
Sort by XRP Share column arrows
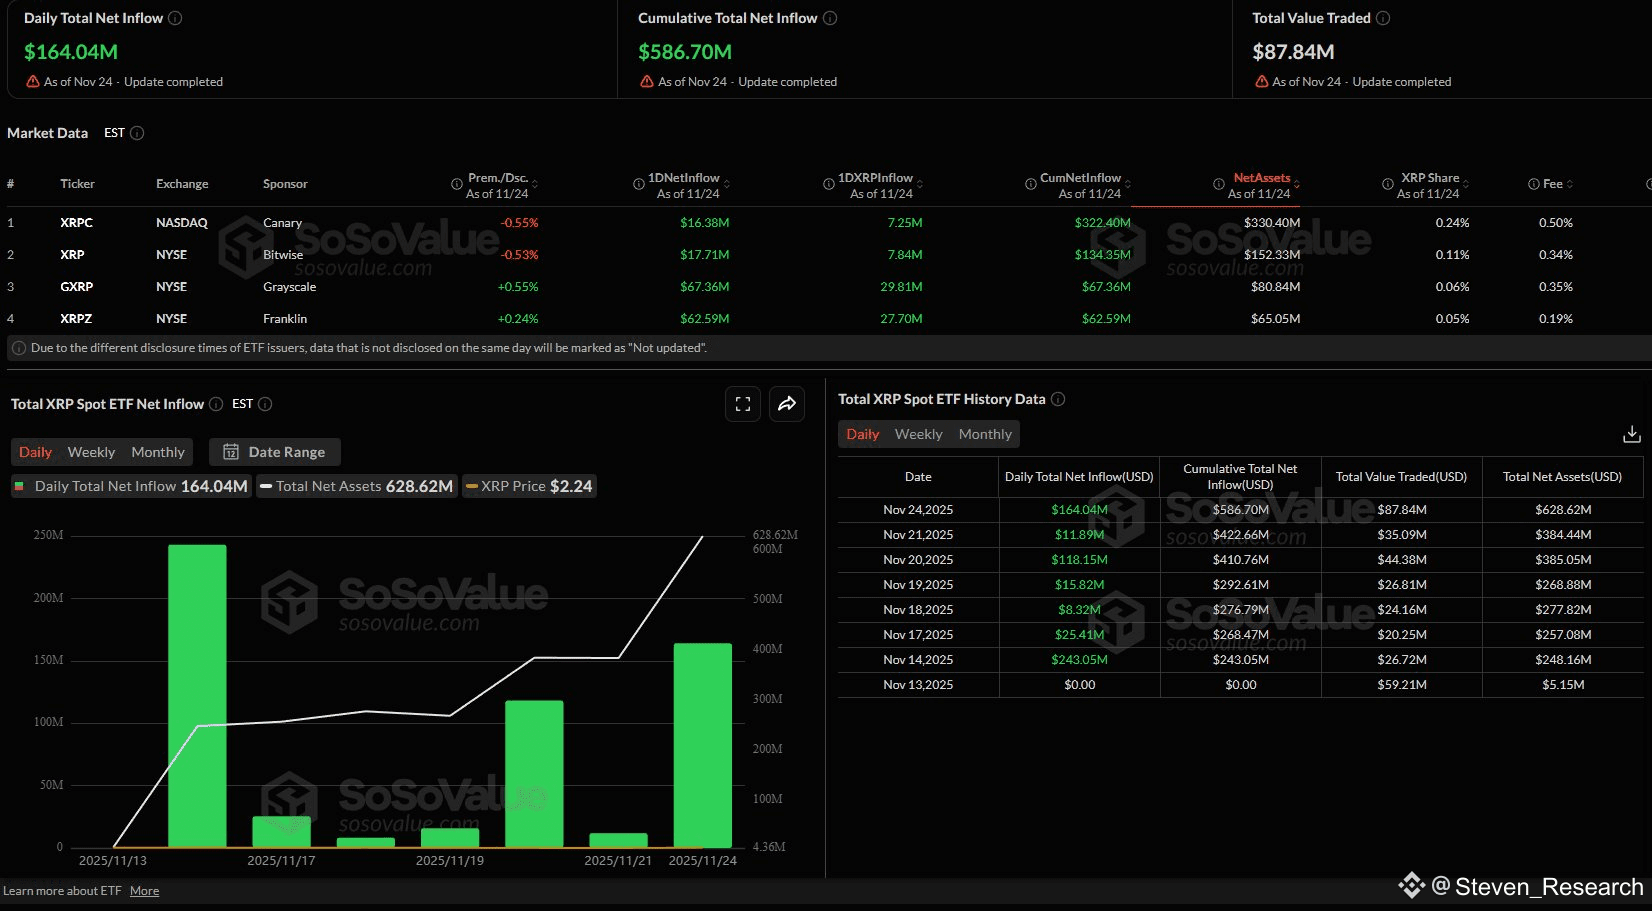(x=1466, y=185)
